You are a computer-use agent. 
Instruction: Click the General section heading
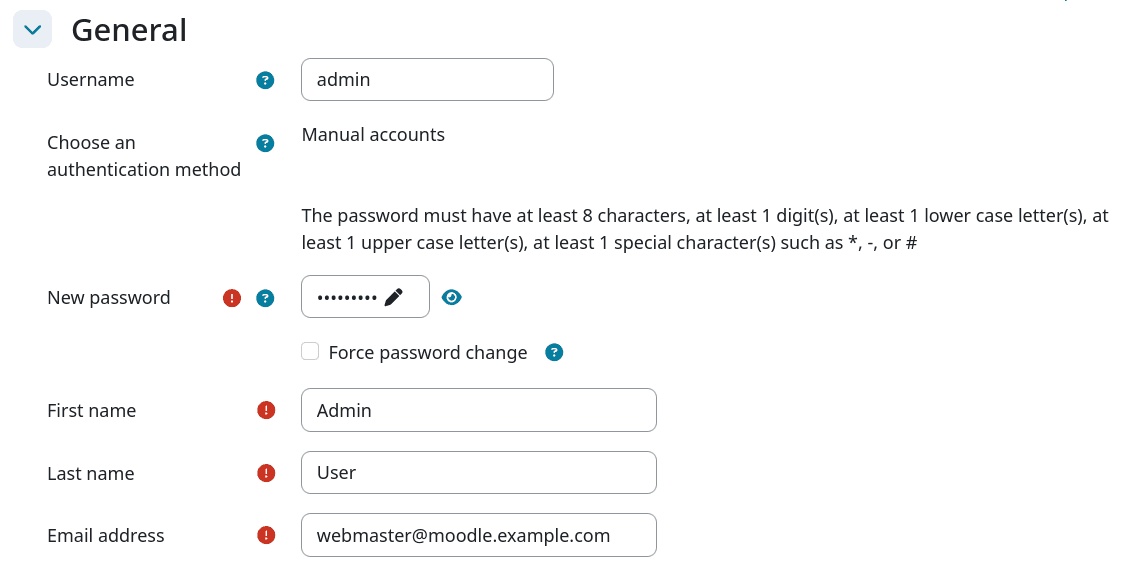[129, 30]
